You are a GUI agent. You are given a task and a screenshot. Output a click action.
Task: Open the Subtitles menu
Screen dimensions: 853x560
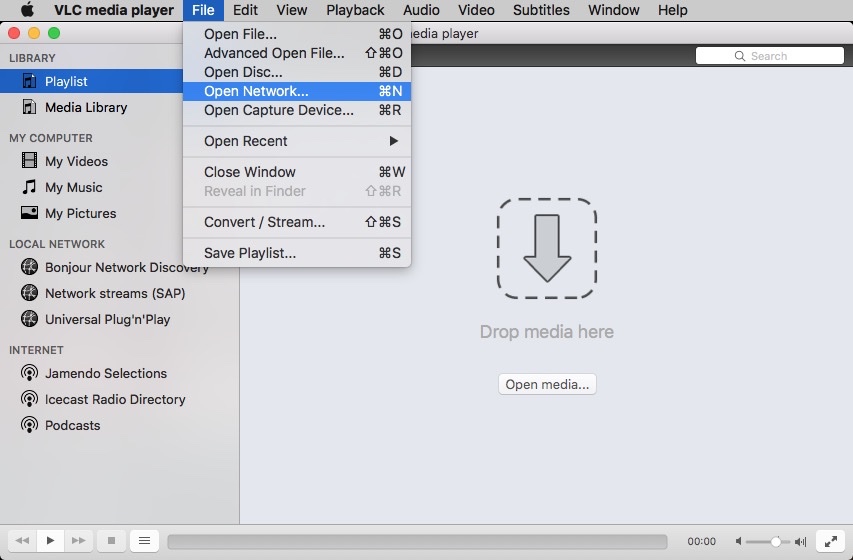[541, 10]
